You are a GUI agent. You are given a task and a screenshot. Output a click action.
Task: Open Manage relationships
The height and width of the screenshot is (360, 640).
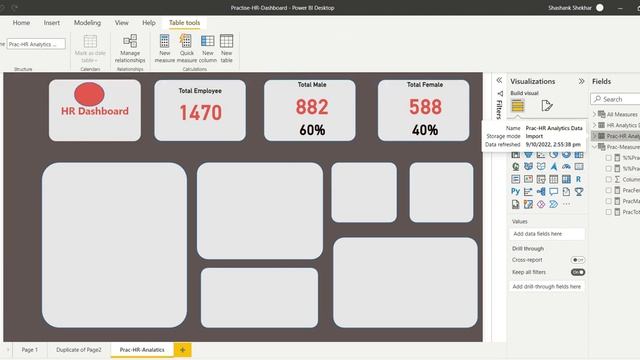130,48
